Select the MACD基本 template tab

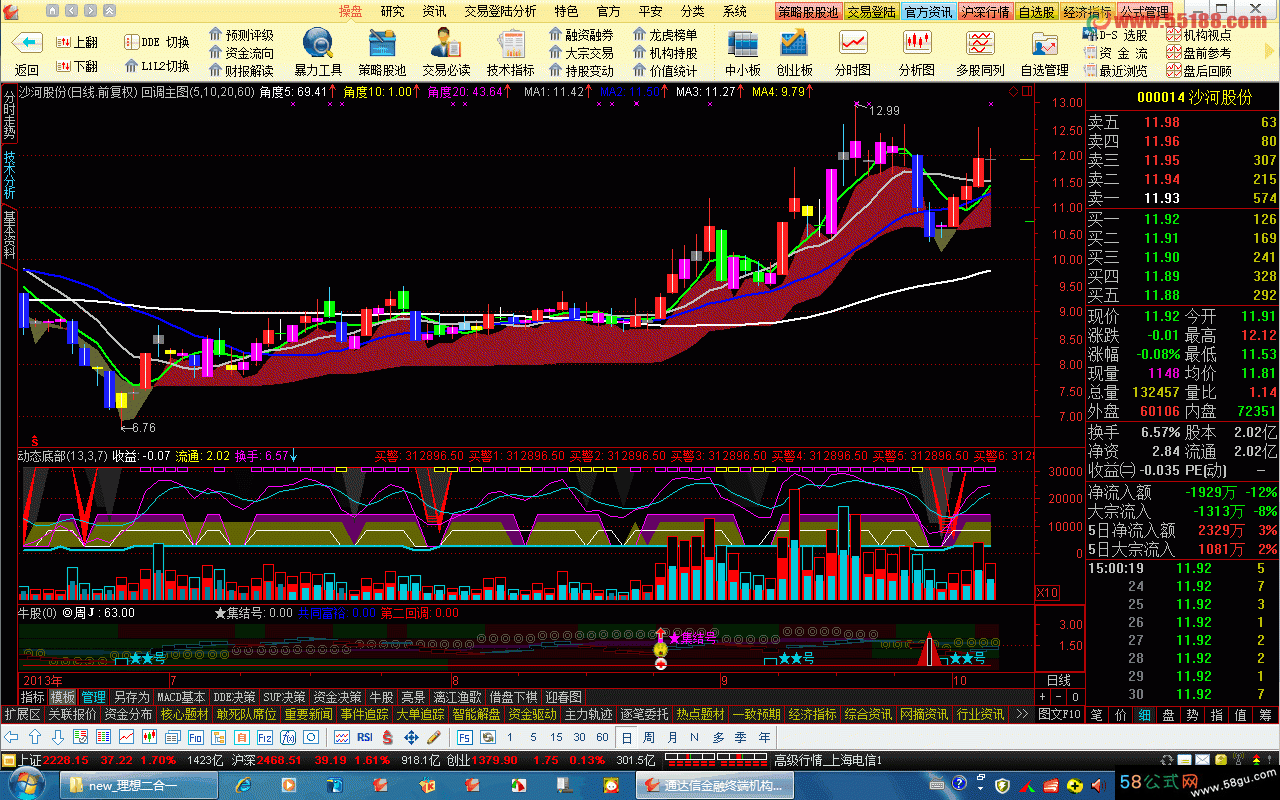click(x=181, y=697)
